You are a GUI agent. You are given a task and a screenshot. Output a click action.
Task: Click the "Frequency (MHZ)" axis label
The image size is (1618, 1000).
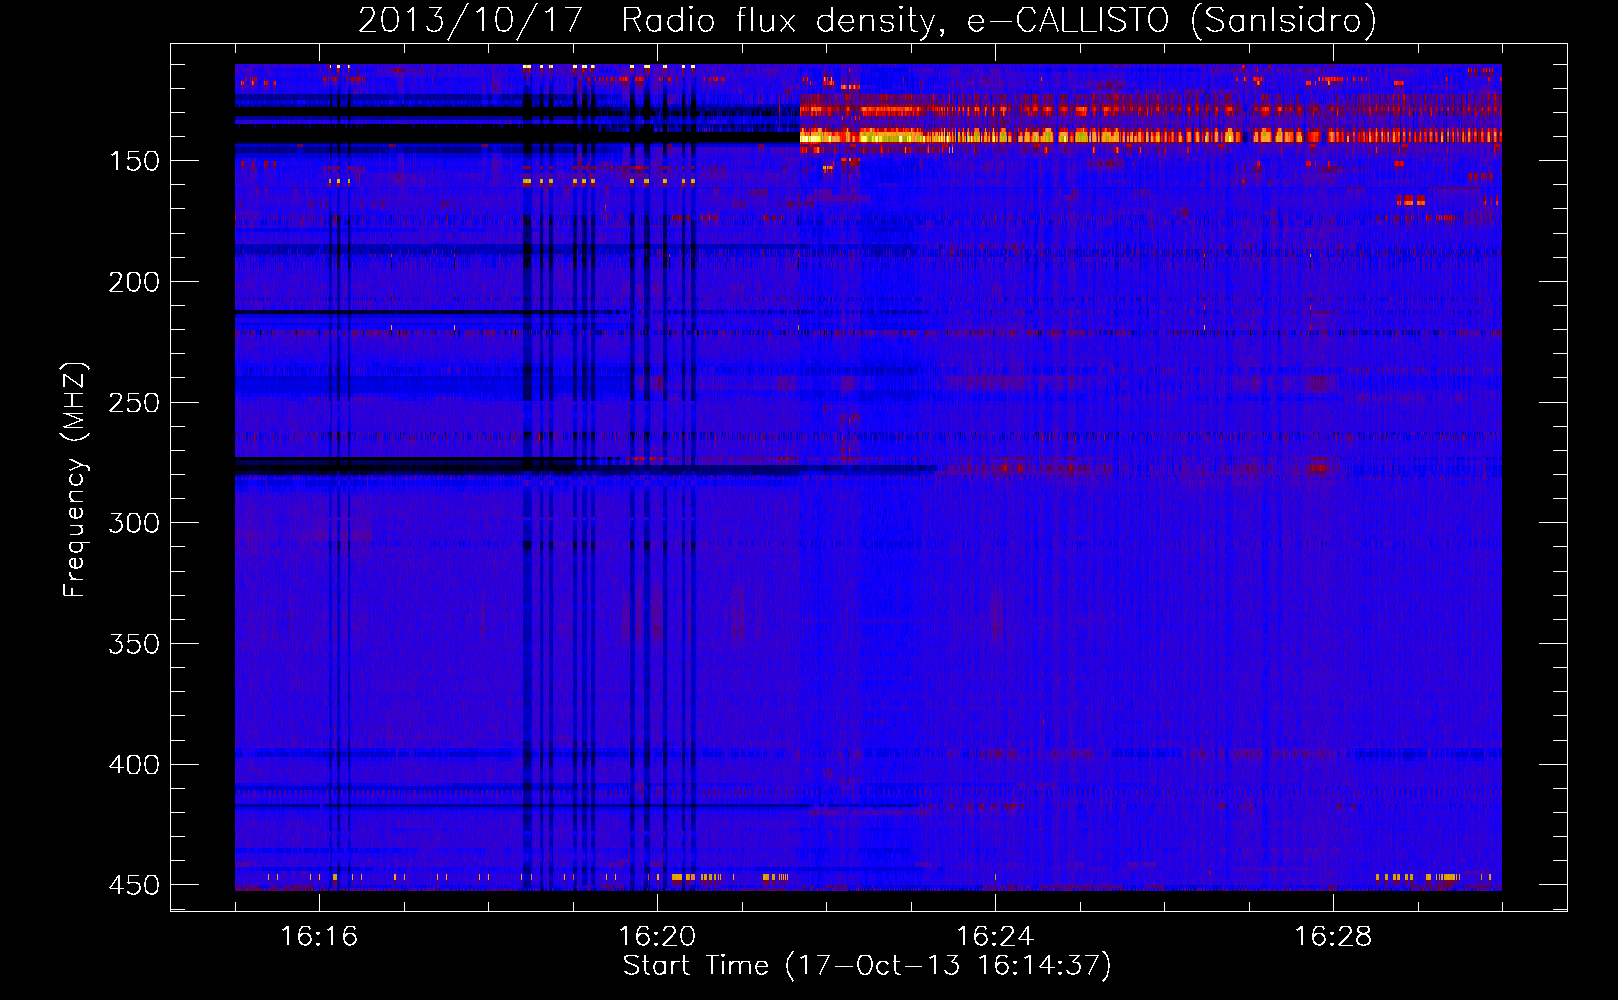(x=75, y=480)
